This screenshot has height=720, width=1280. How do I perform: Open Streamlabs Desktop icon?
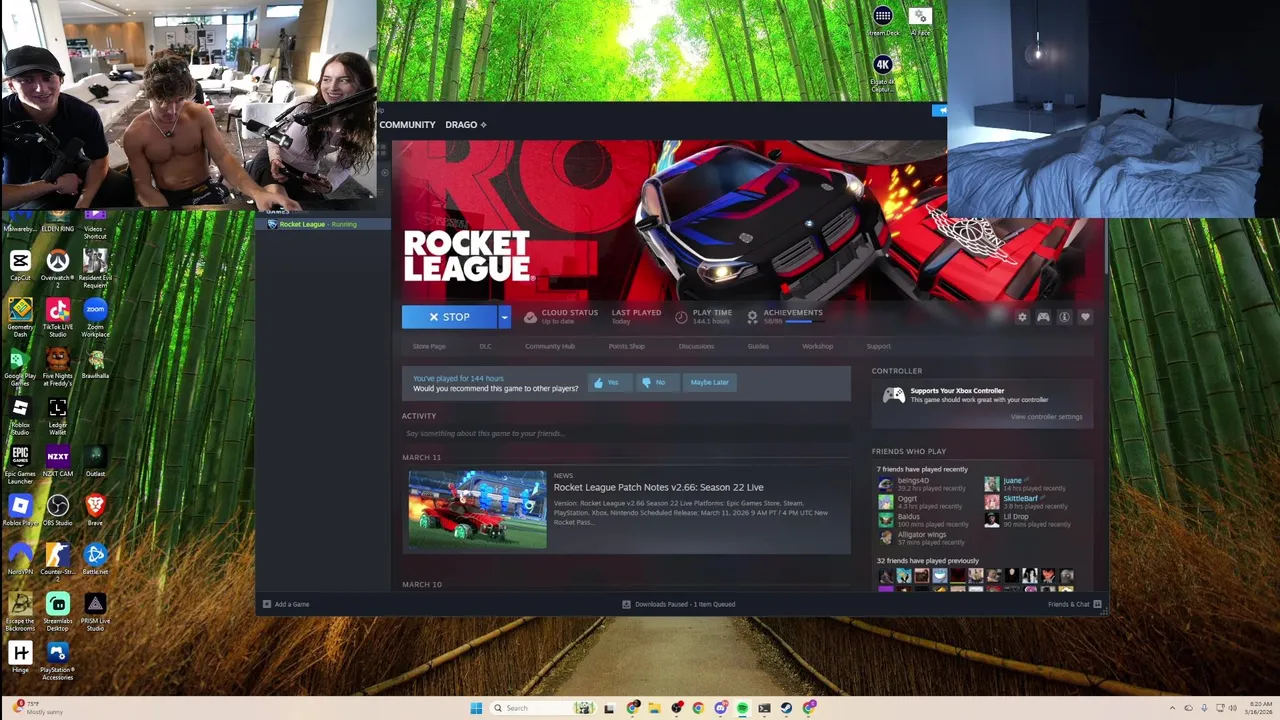click(x=58, y=610)
